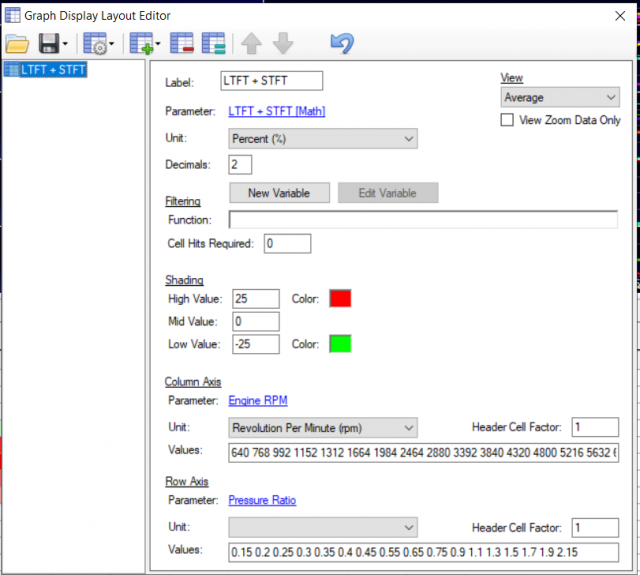Click the Engine RPM parameter link
Viewport: 640px width, 575px height.
tap(258, 400)
